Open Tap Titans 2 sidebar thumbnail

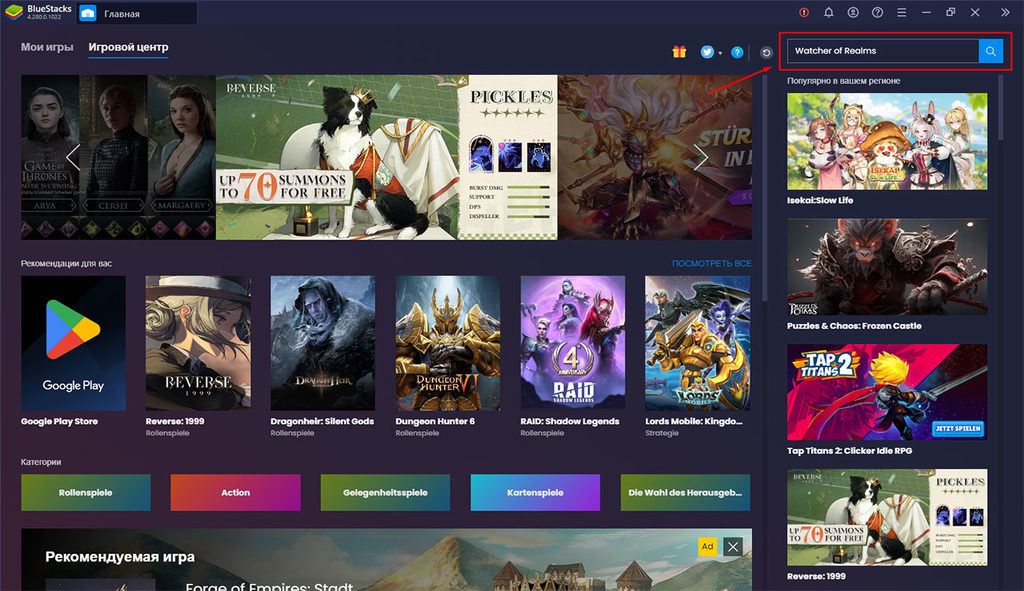point(887,392)
